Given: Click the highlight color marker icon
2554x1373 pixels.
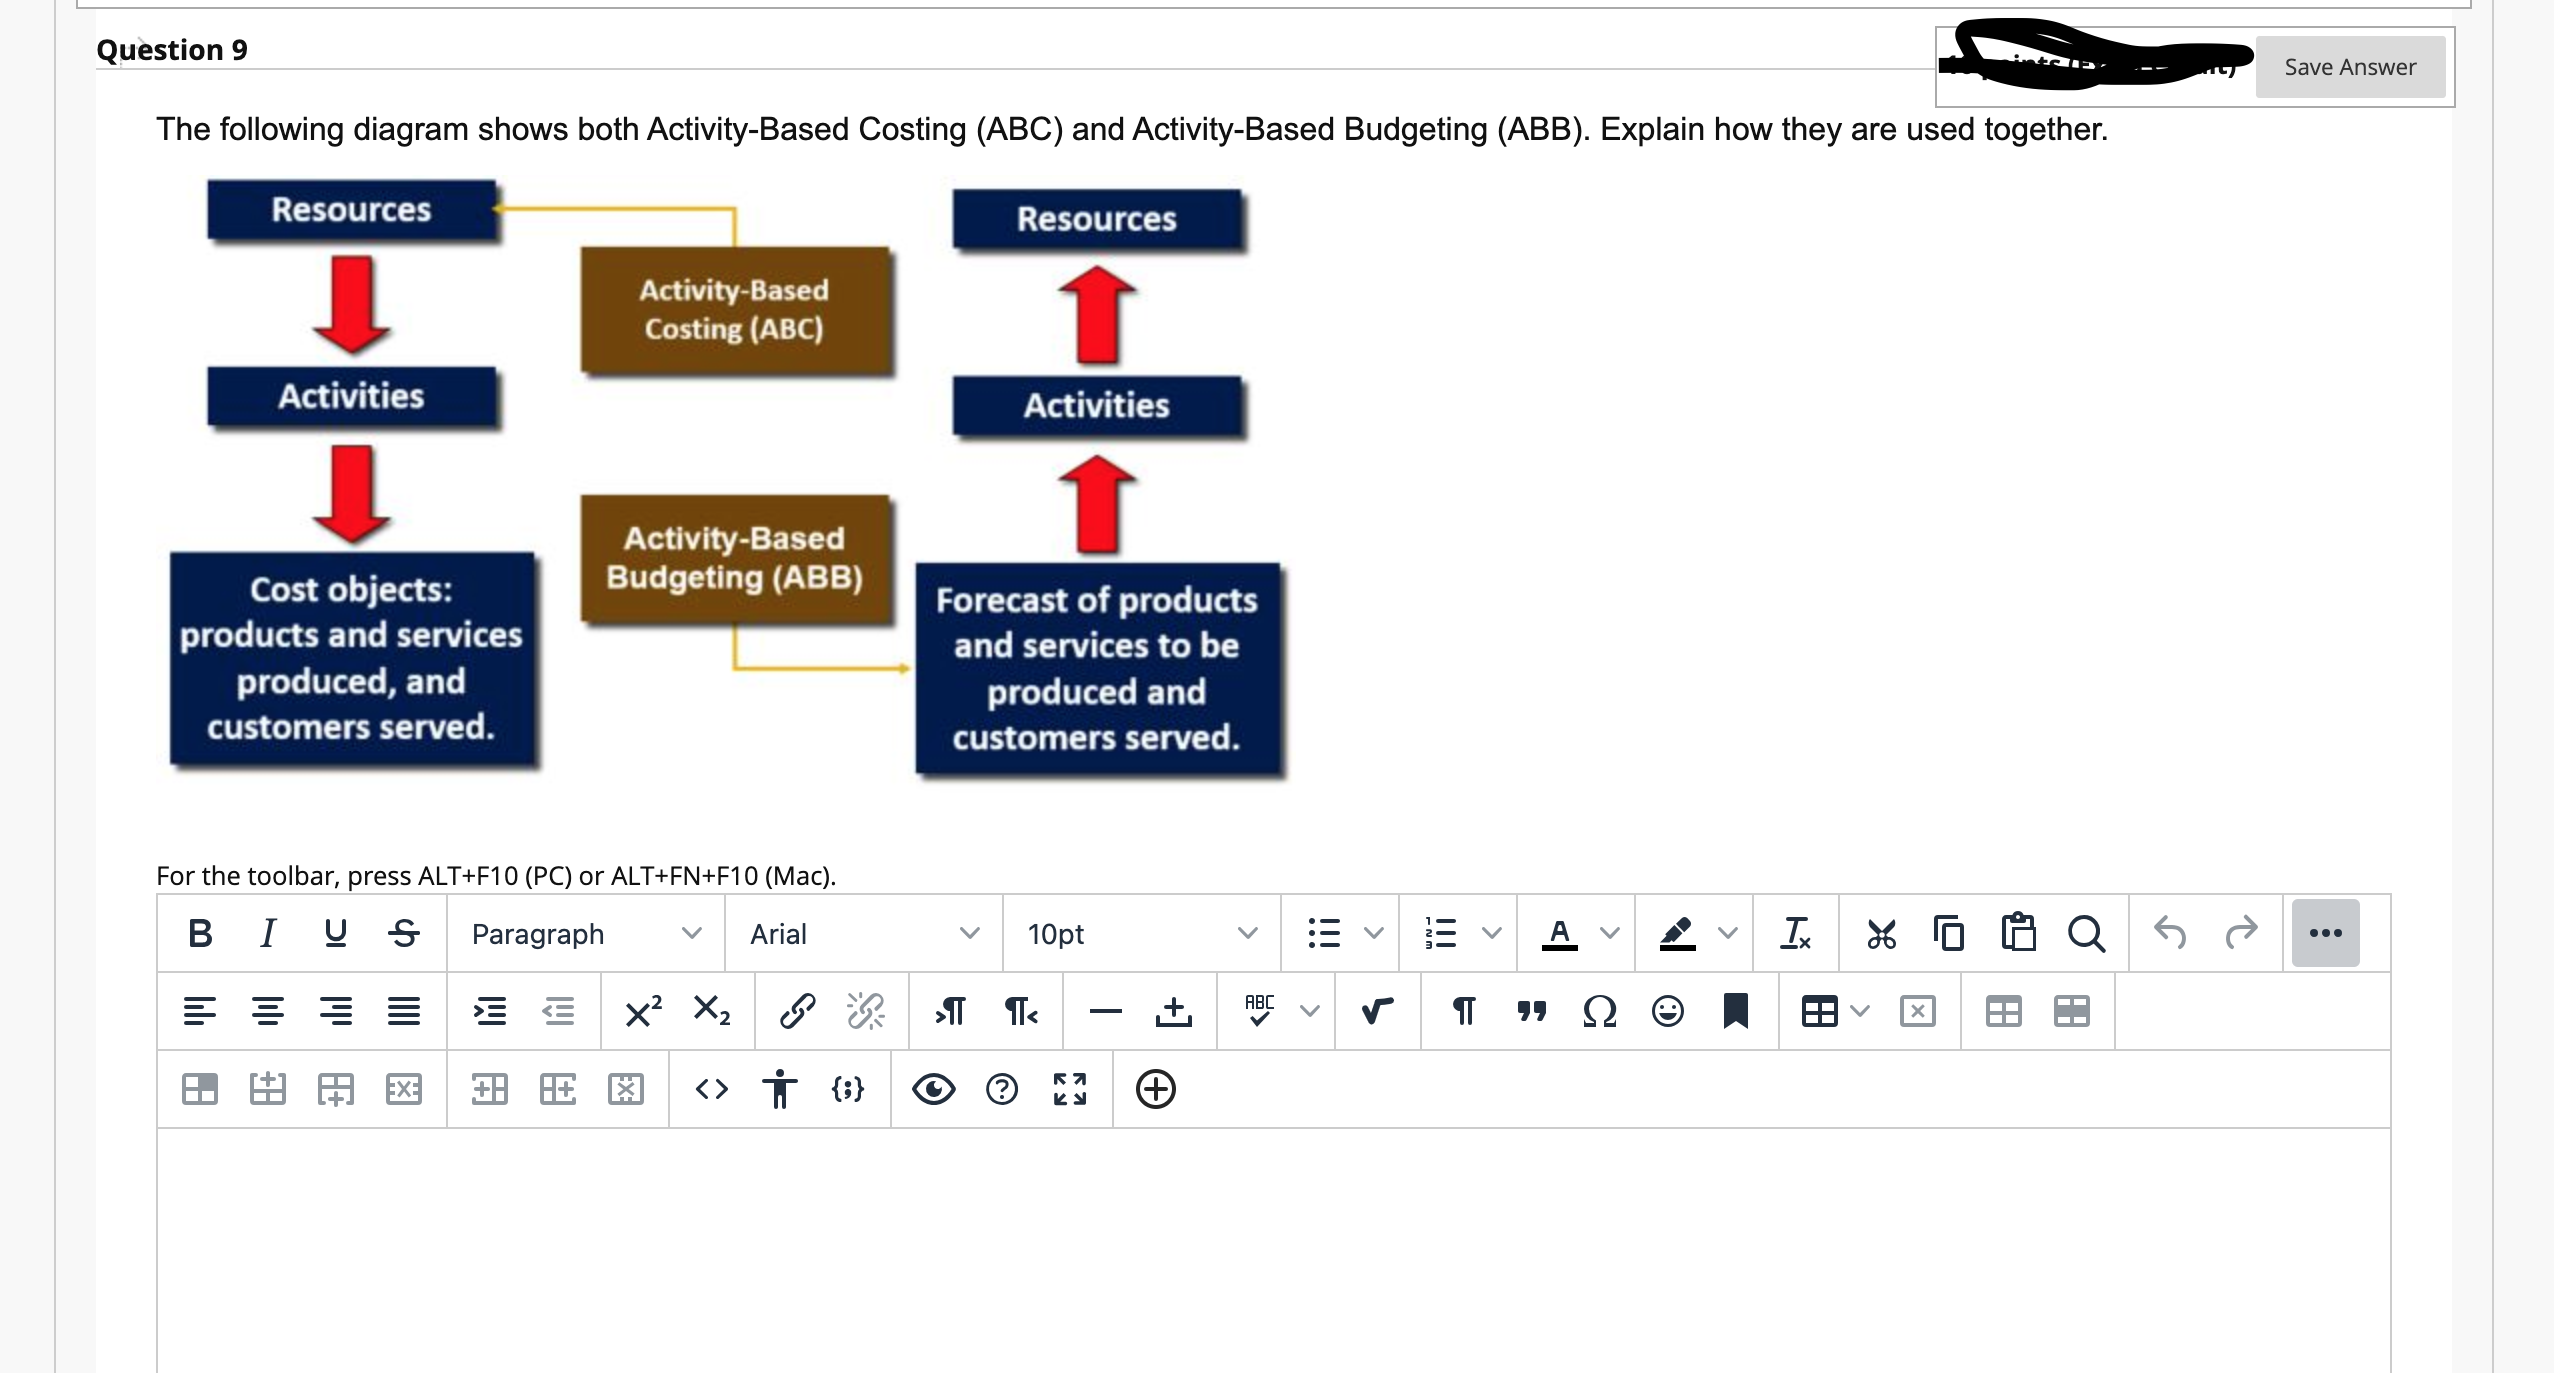Looking at the screenshot, I should point(1677,933).
